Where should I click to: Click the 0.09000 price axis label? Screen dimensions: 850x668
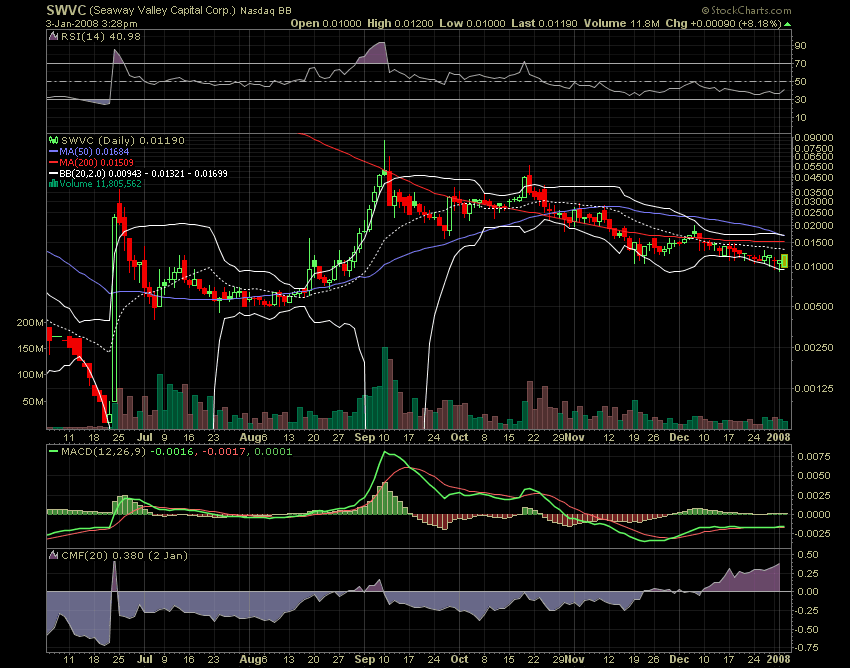(814, 138)
